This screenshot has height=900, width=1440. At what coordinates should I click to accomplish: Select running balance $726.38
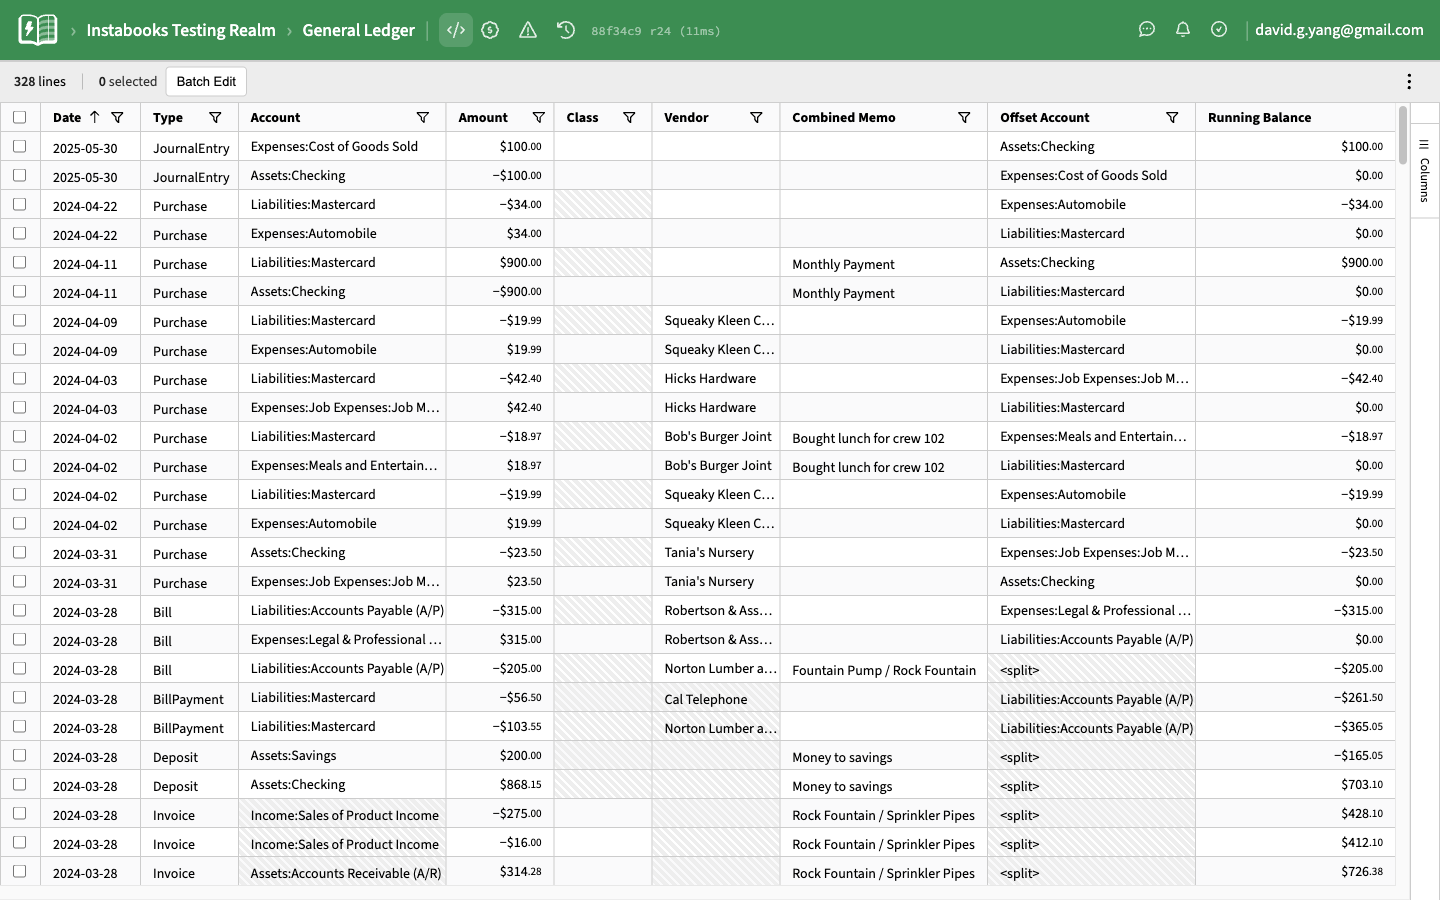1295,872
